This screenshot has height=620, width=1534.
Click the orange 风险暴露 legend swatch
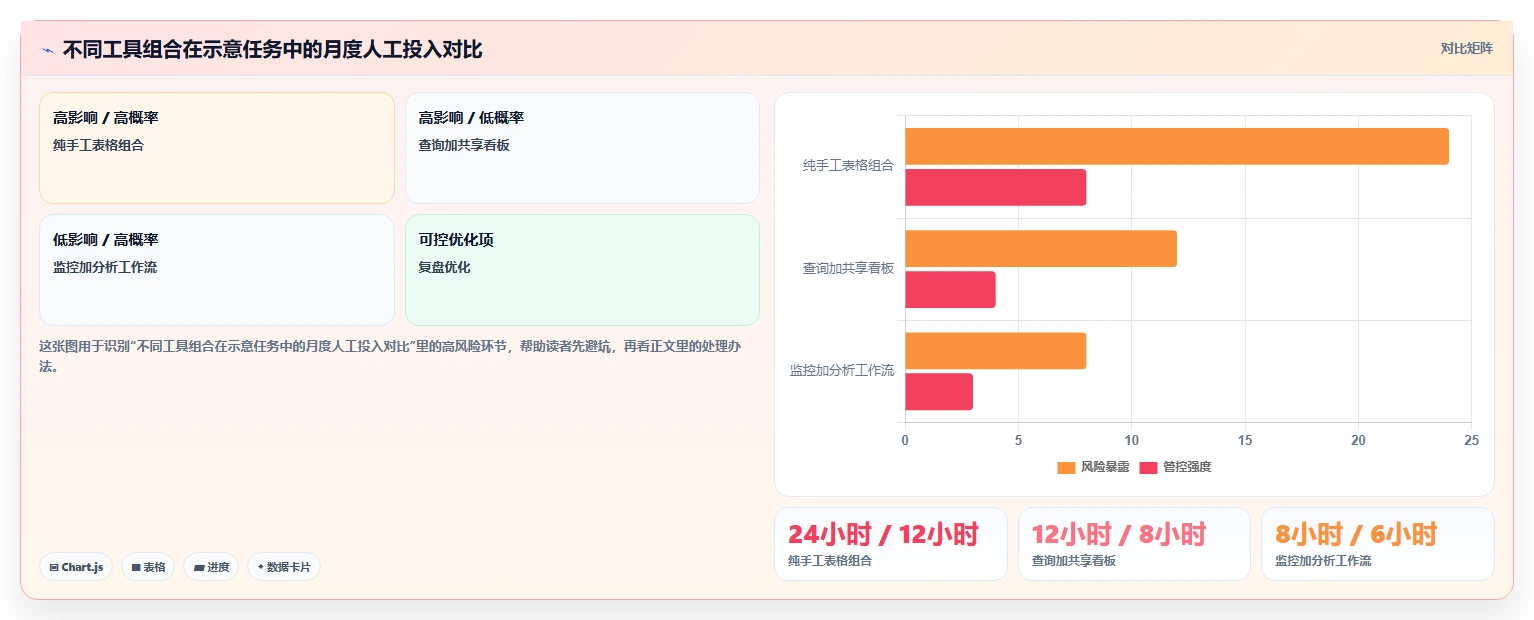(1066, 467)
